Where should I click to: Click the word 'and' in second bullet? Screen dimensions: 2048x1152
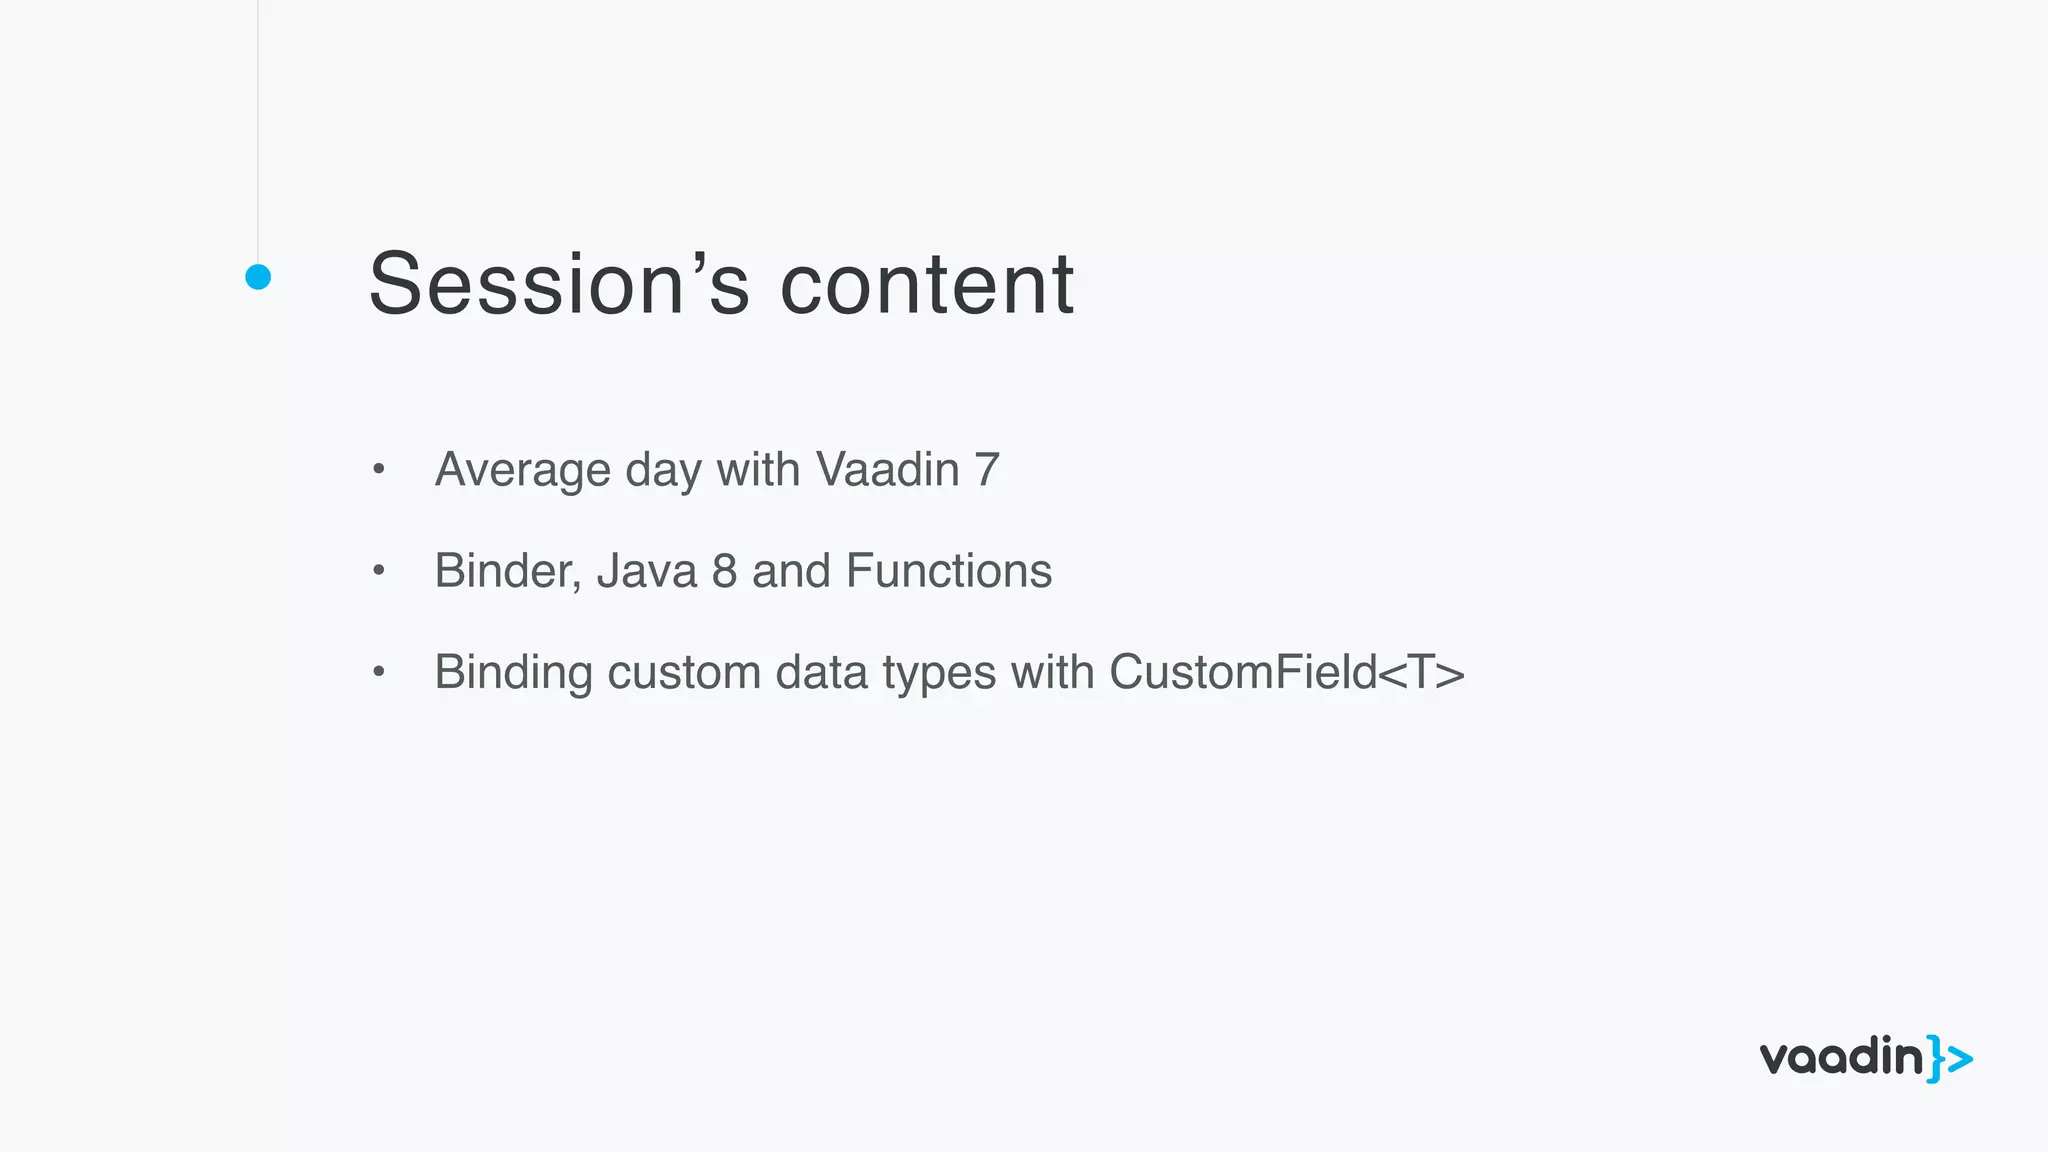[x=791, y=571]
